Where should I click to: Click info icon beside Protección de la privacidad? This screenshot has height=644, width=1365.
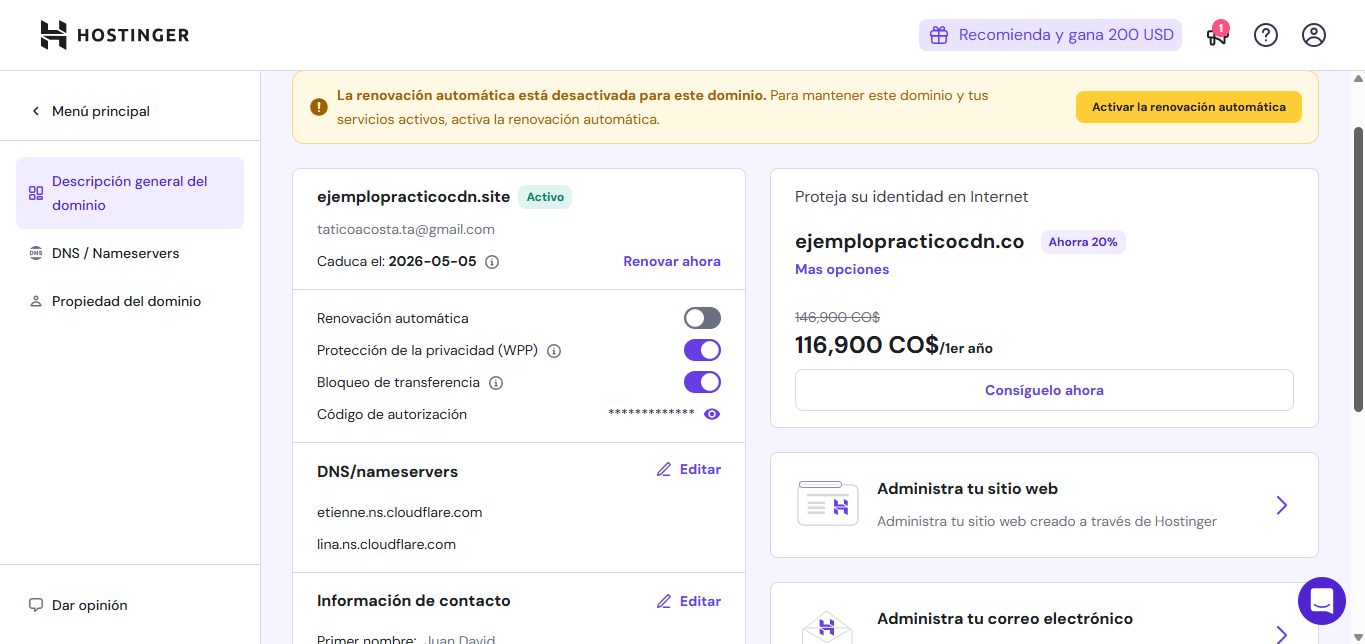pyautogui.click(x=554, y=351)
